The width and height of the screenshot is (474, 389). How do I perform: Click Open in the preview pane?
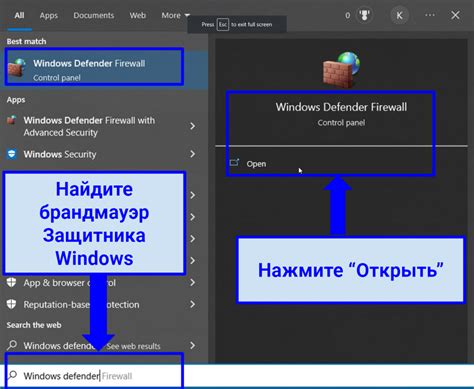(256, 164)
